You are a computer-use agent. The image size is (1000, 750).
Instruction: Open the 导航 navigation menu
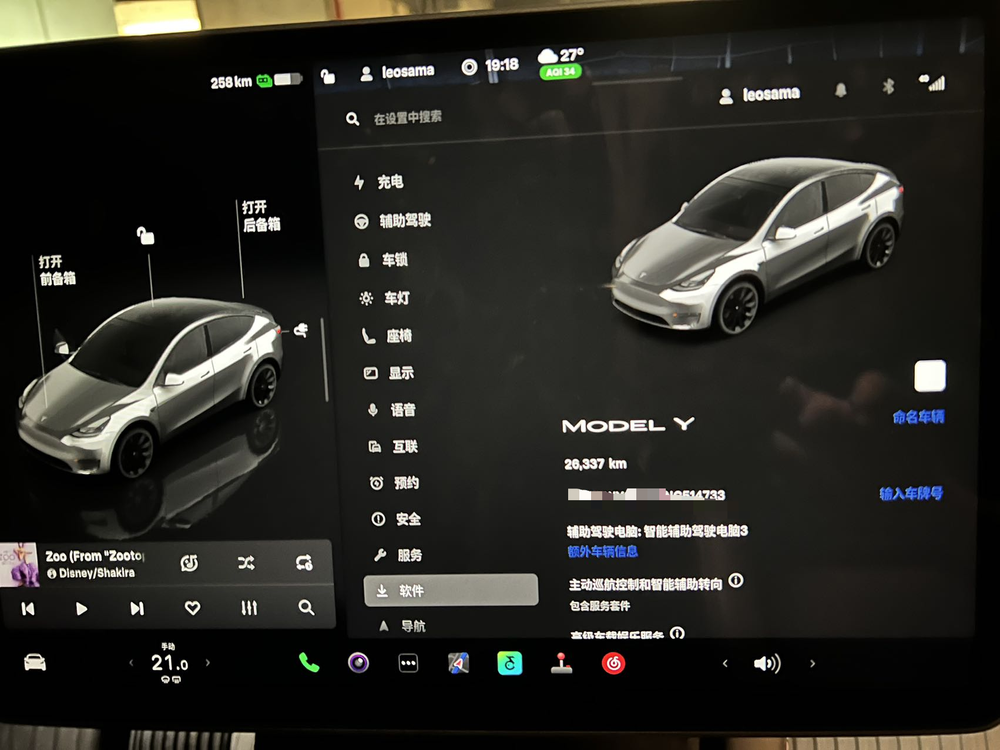click(402, 626)
